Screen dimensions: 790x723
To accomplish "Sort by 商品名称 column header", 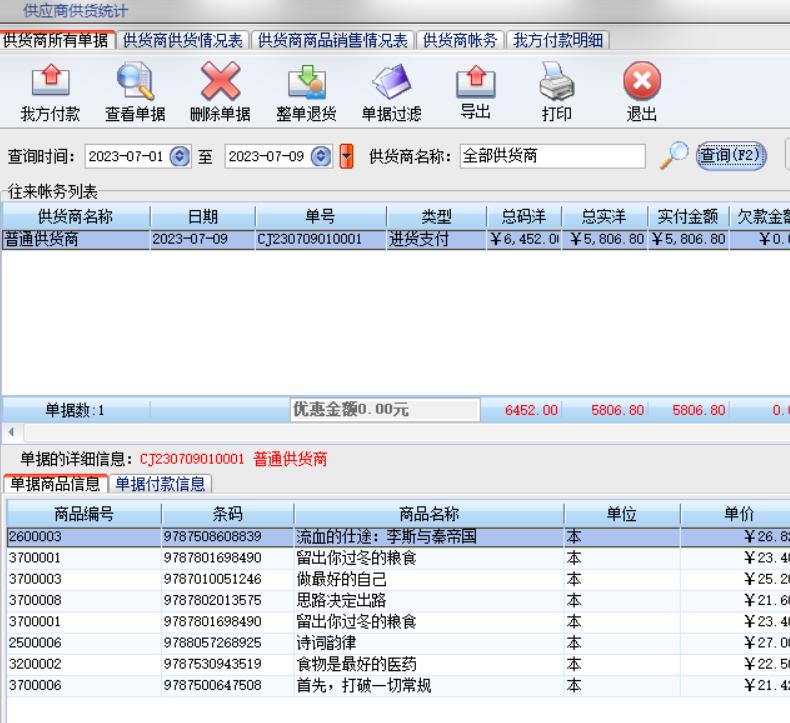I will 429,514.
